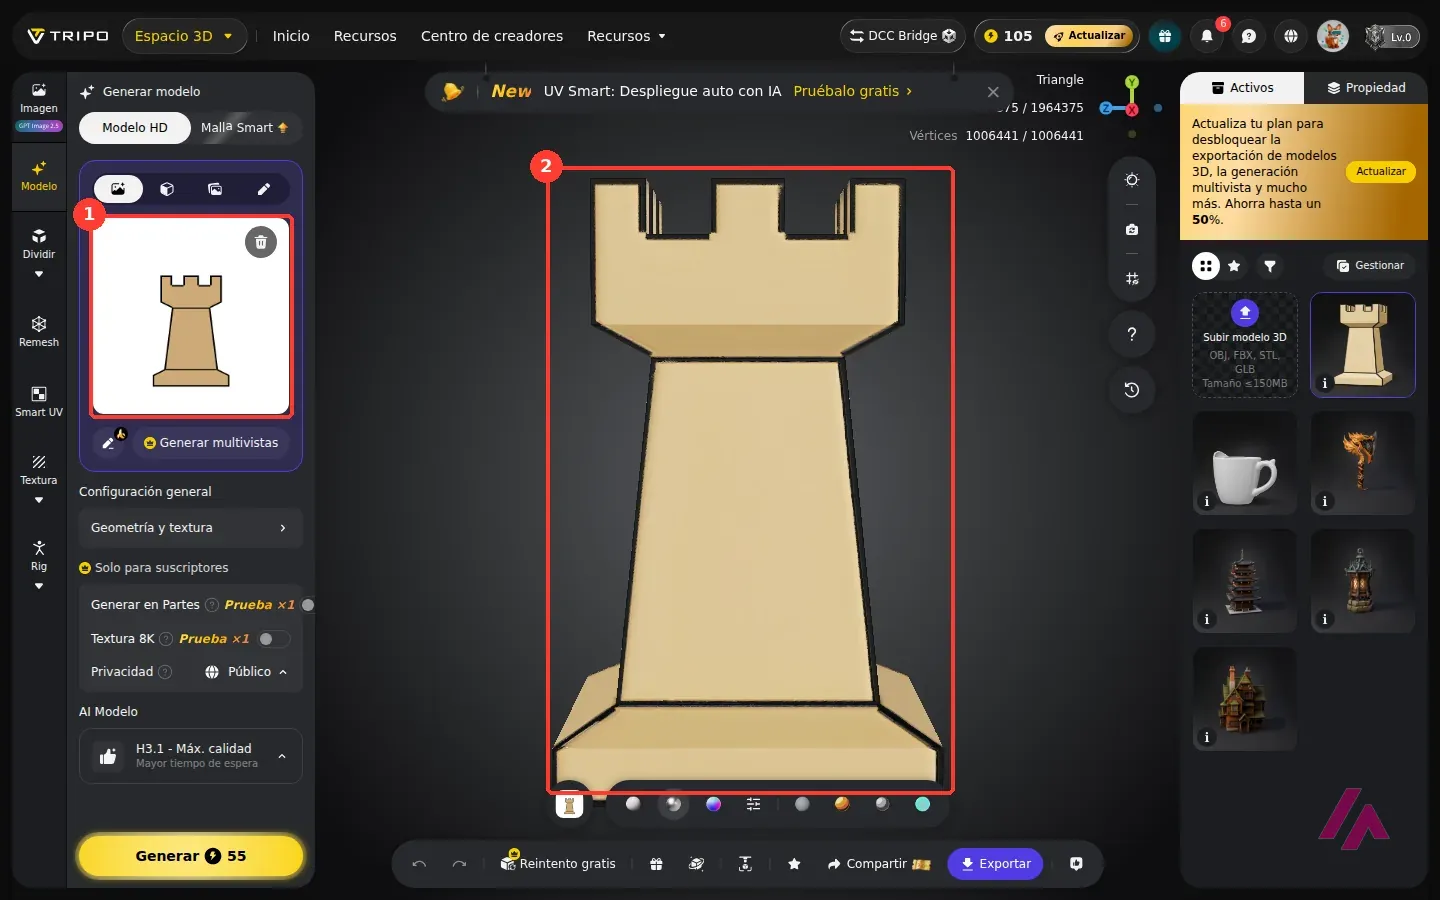
Task: Open the viewport help question mark
Action: [x=1132, y=334]
